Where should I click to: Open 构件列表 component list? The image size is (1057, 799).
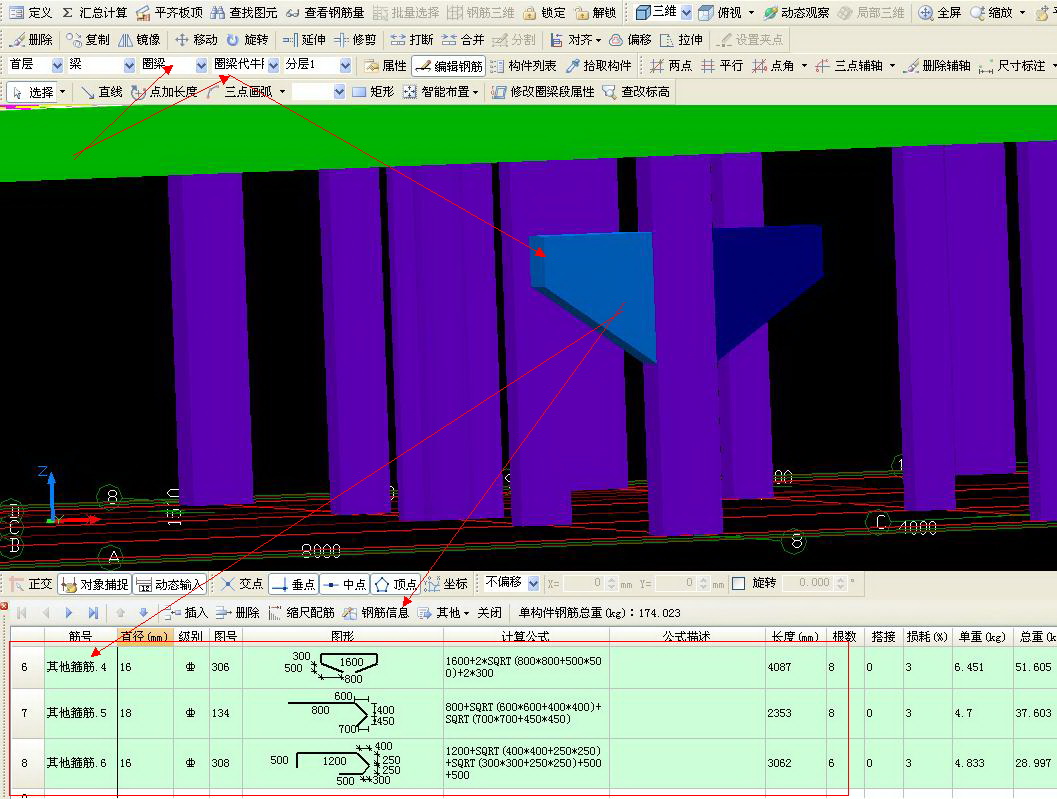click(x=523, y=65)
